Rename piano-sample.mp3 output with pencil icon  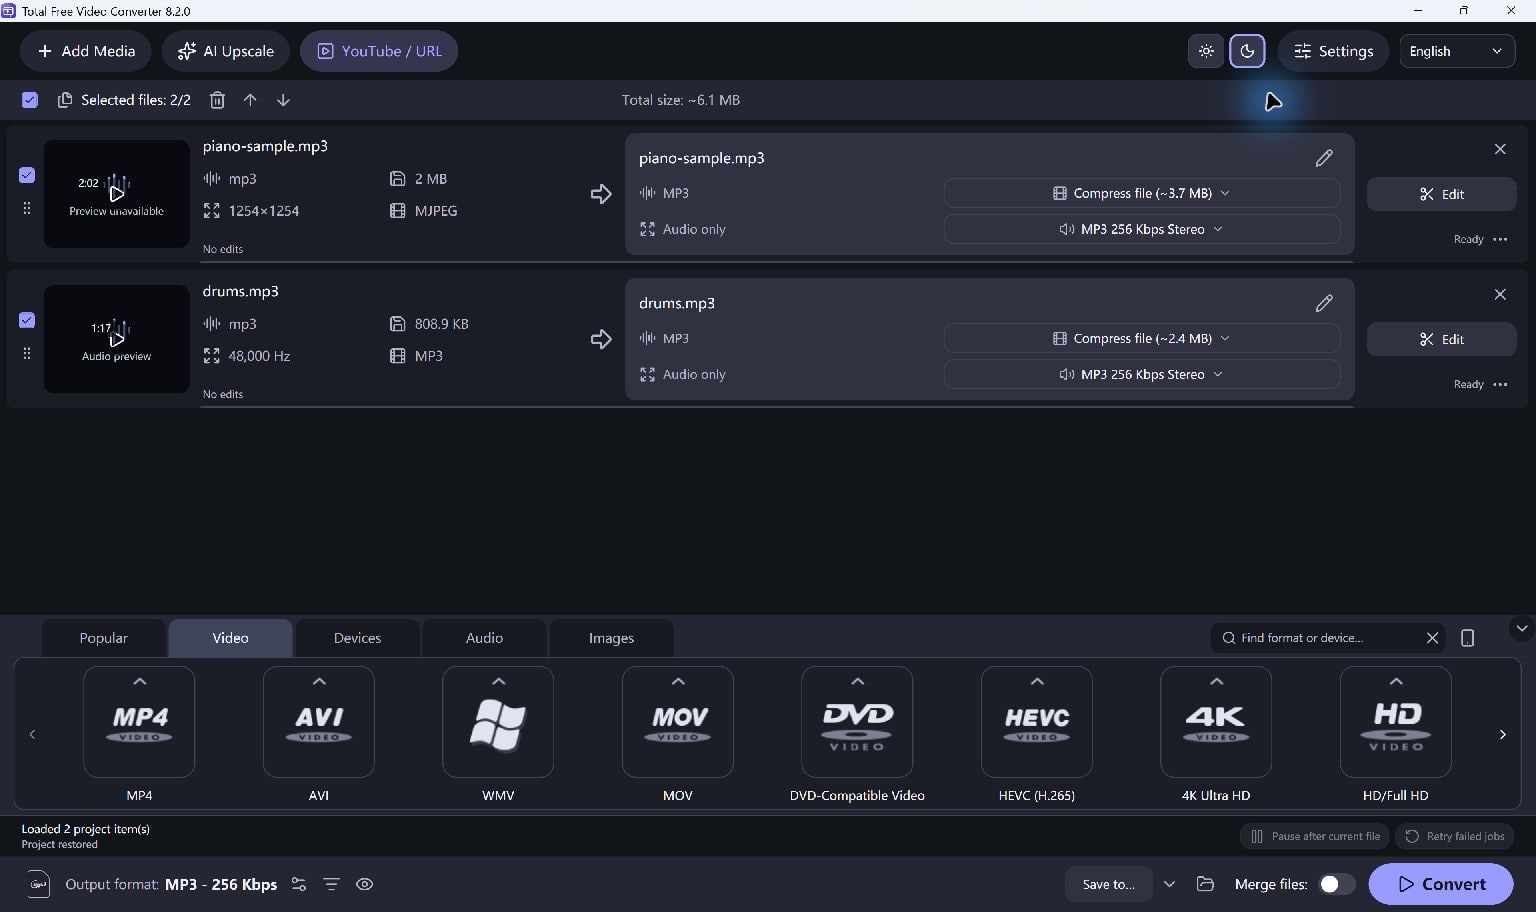coord(1324,158)
